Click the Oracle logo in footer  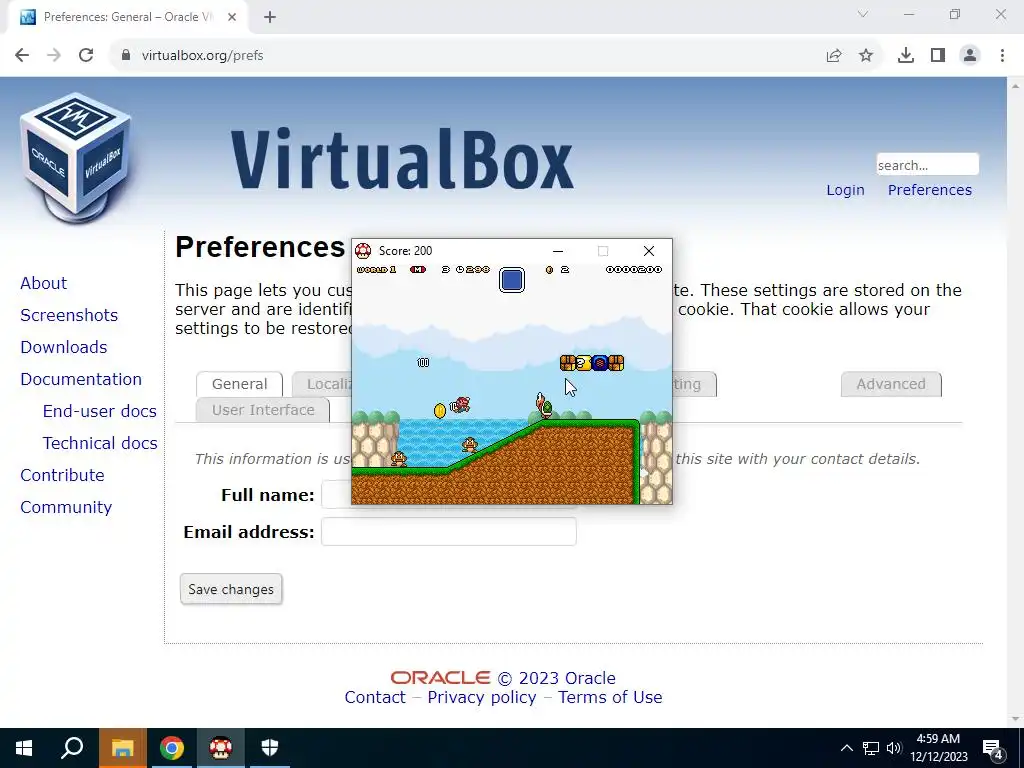click(440, 678)
